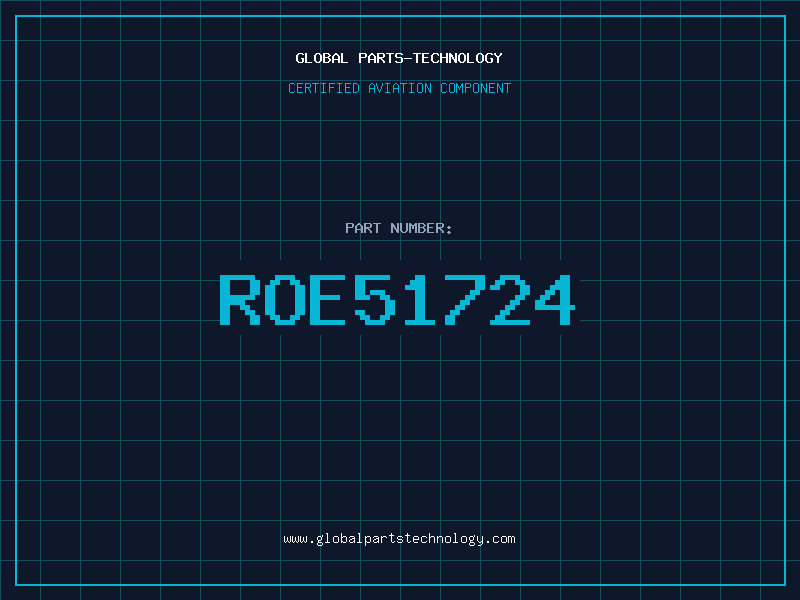Screen dimensions: 800x600
Task: Click the GLOBAL PARTS-TECHNOLOGY heading
Action: (399, 58)
